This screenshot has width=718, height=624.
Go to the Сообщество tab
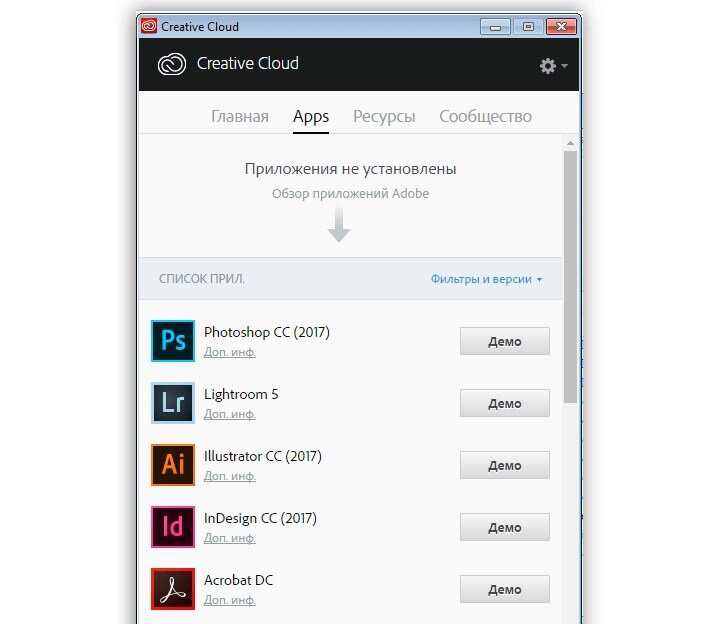click(x=485, y=116)
